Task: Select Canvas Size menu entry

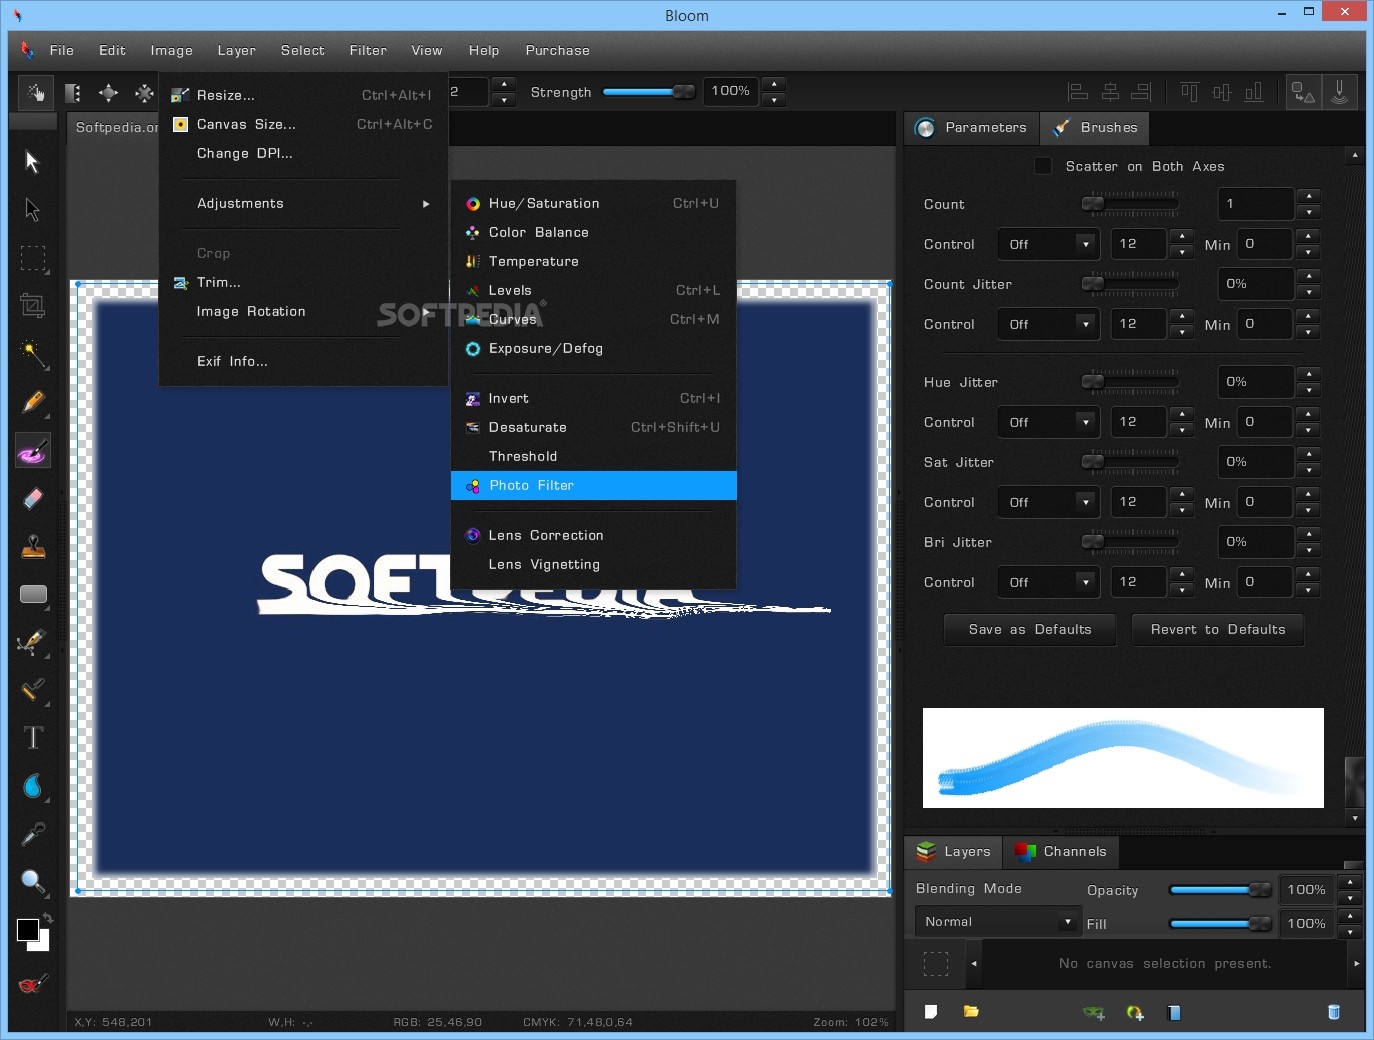Action: click(x=303, y=124)
